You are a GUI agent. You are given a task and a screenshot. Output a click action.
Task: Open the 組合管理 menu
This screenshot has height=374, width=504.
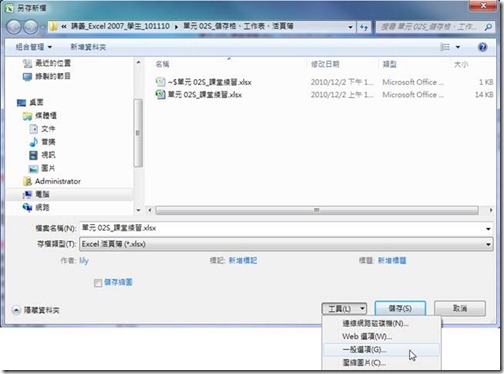pos(34,47)
